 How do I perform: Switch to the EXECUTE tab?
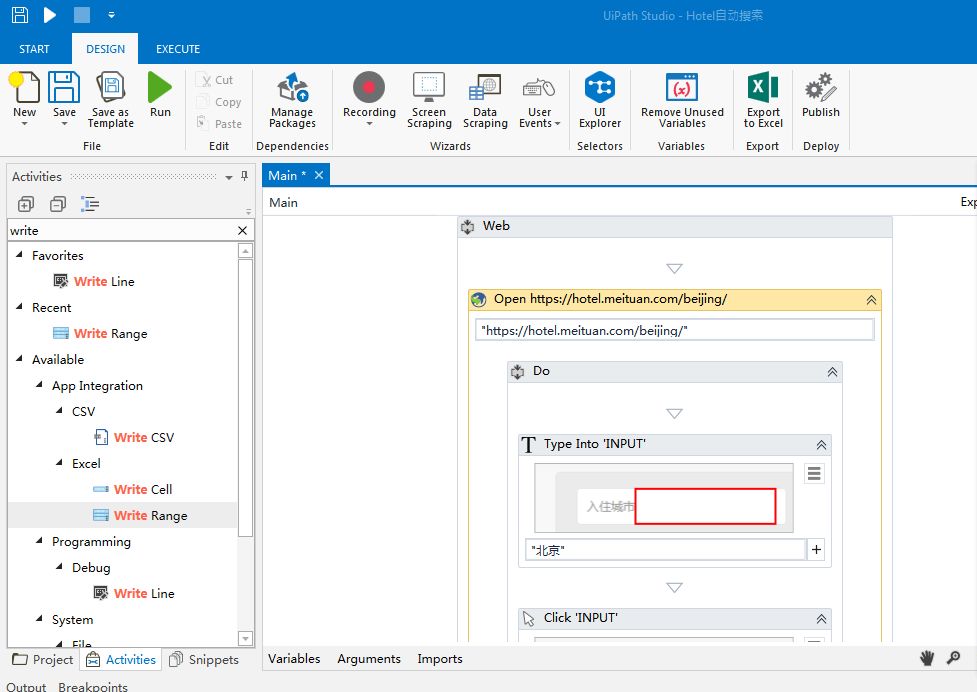178,49
